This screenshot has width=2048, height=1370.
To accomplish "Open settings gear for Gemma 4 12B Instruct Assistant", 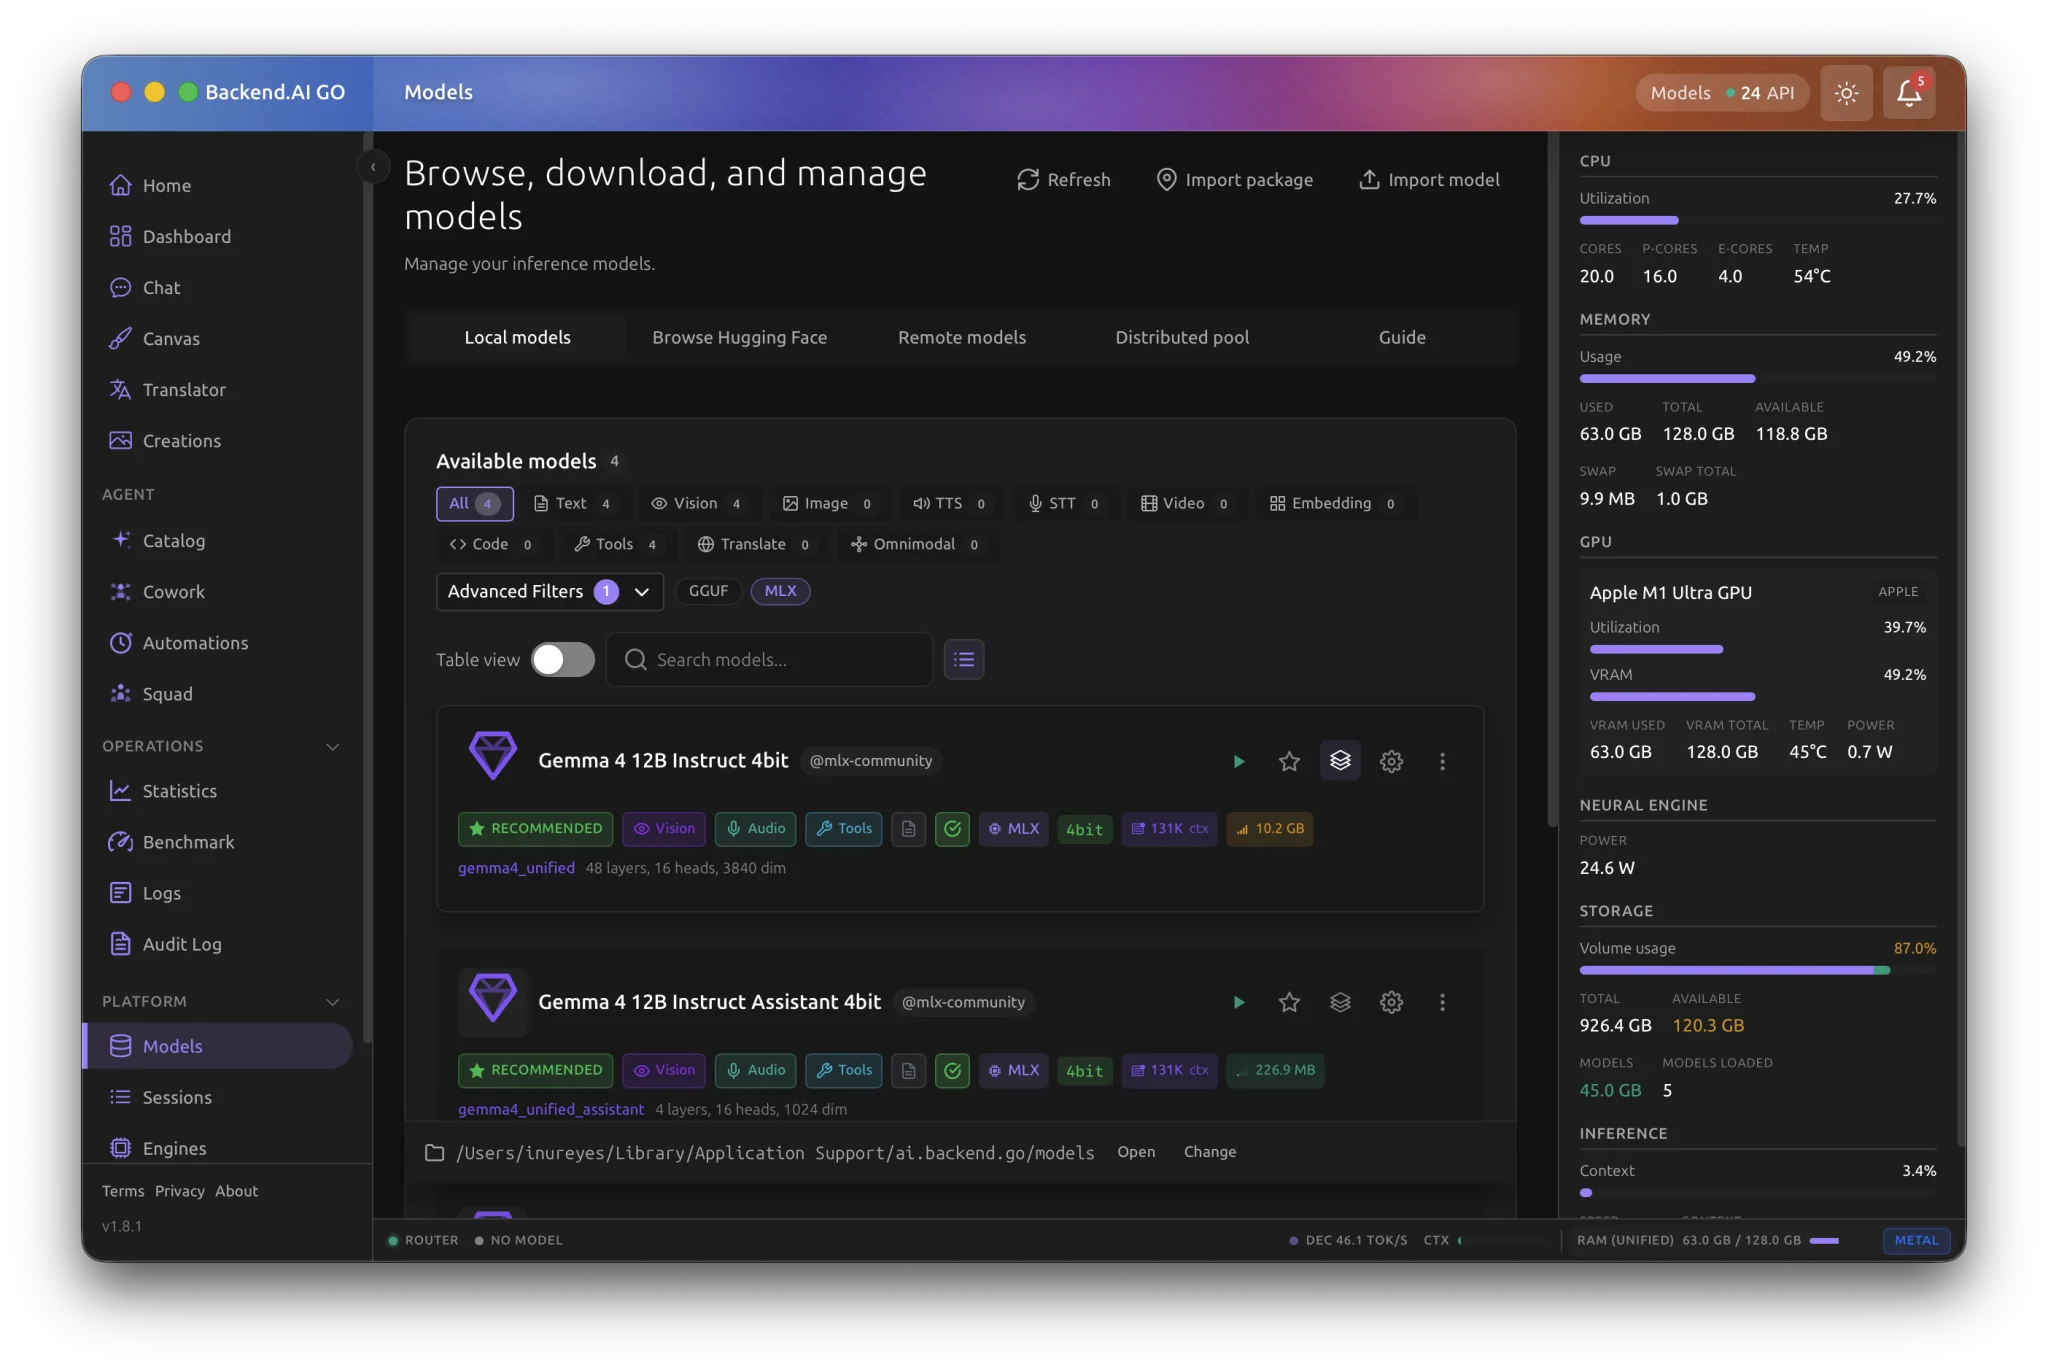I will [x=1391, y=1002].
